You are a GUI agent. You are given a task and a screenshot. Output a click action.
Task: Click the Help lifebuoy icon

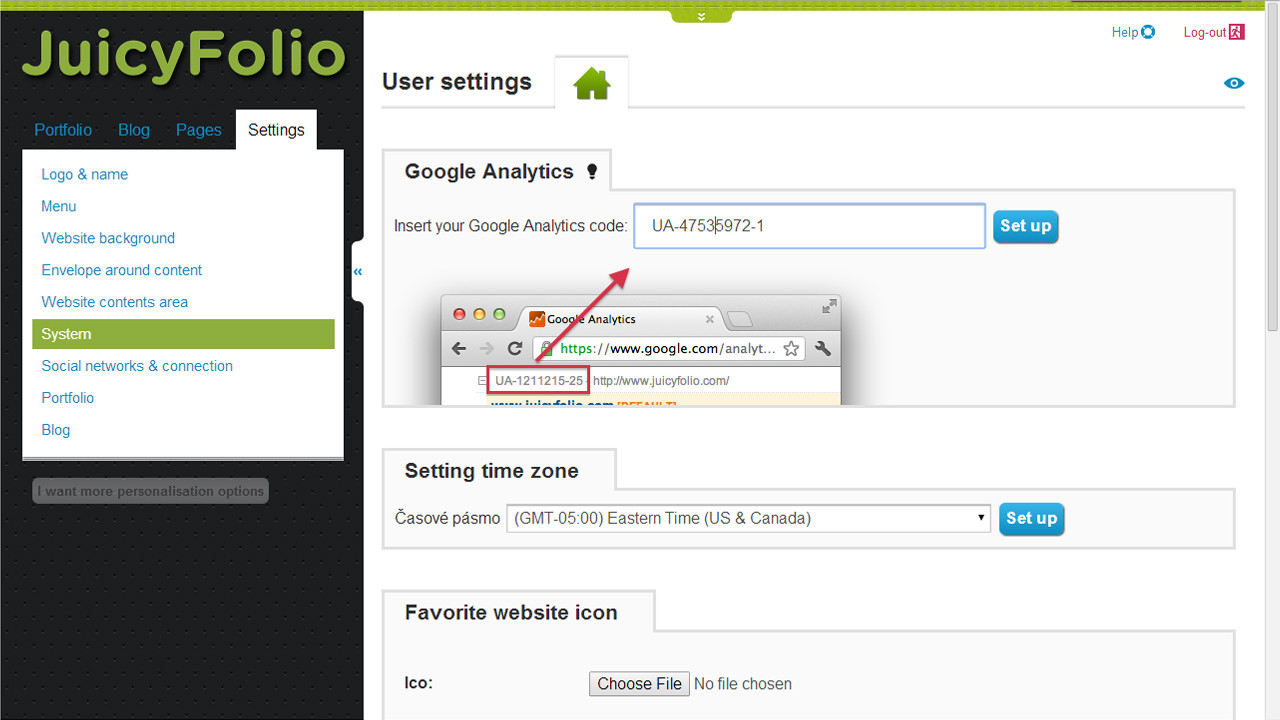[1148, 32]
